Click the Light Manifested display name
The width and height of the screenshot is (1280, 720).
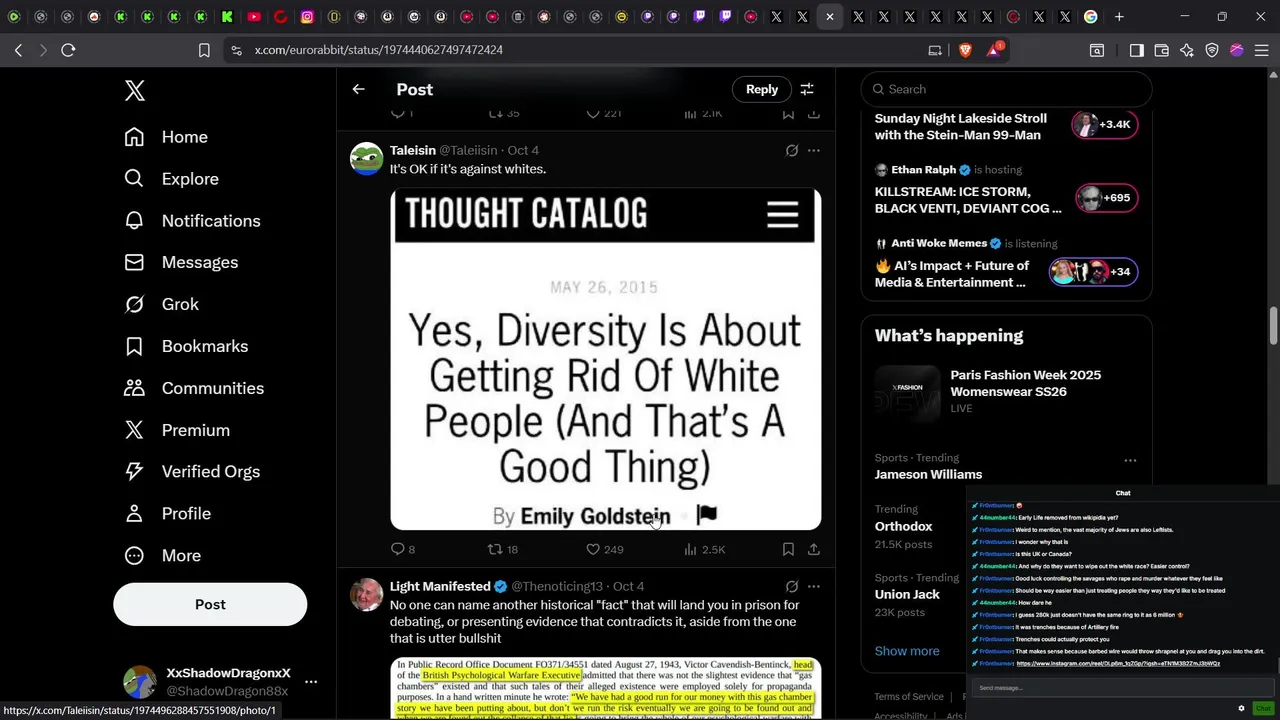[440, 586]
